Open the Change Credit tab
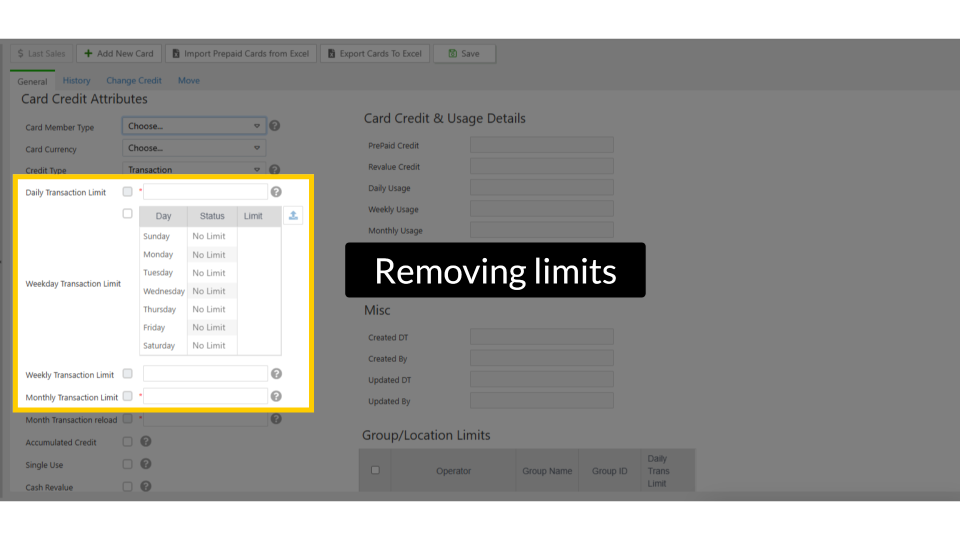The image size is (960, 540). 134,81
